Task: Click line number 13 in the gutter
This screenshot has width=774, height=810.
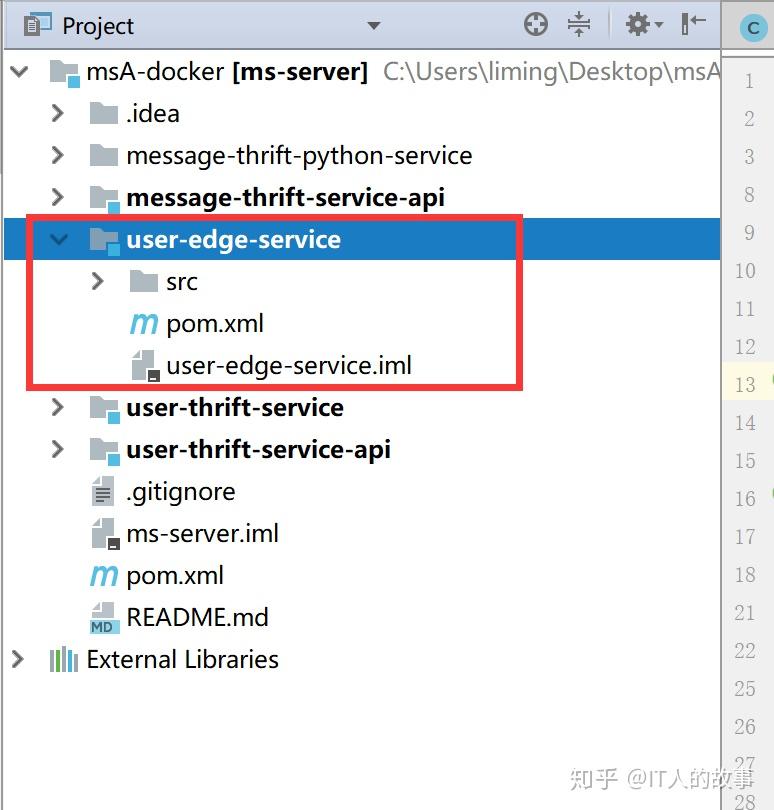Action: [x=747, y=383]
